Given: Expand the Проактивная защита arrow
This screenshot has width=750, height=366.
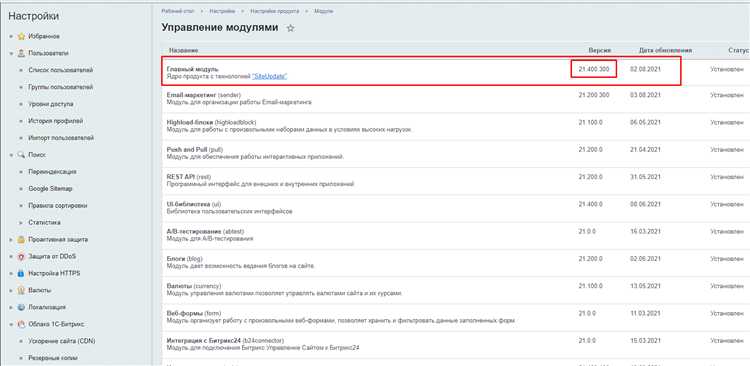Looking at the screenshot, I should click(11, 240).
